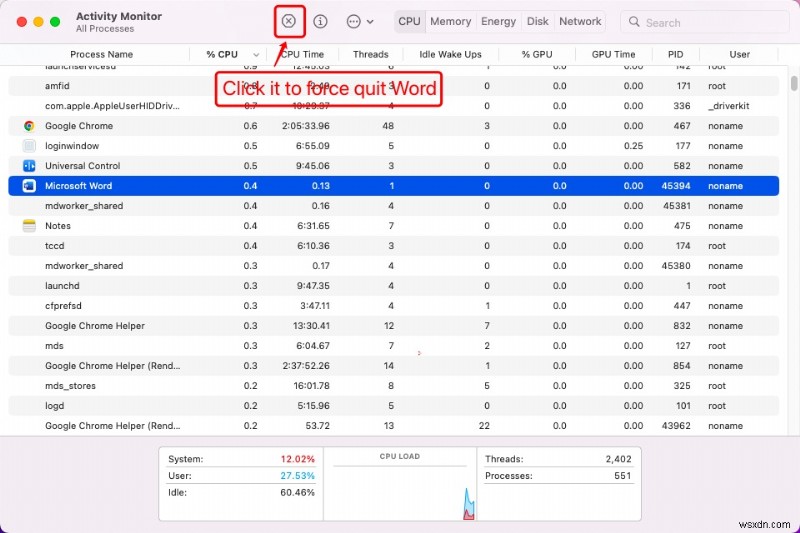800x533 pixels.
Task: Select the loginwindow process icon
Action: pyautogui.click(x=29, y=146)
